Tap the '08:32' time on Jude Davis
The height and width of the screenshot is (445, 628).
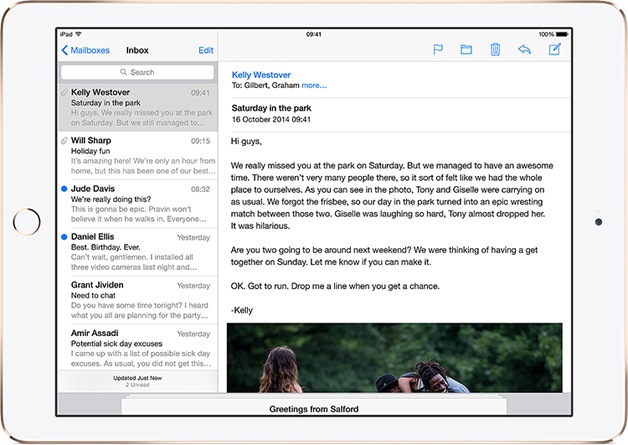(200, 189)
